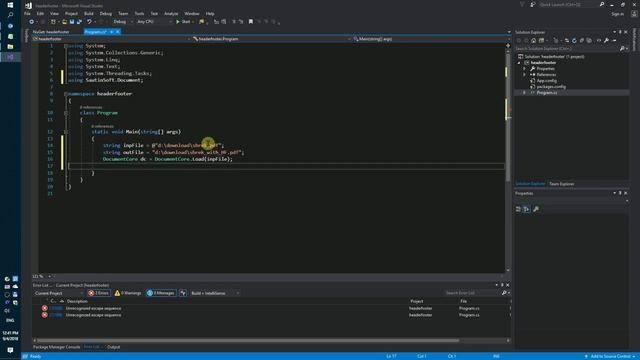The image size is (640, 360).
Task: Click the Windows Start button
Action: point(10,5)
